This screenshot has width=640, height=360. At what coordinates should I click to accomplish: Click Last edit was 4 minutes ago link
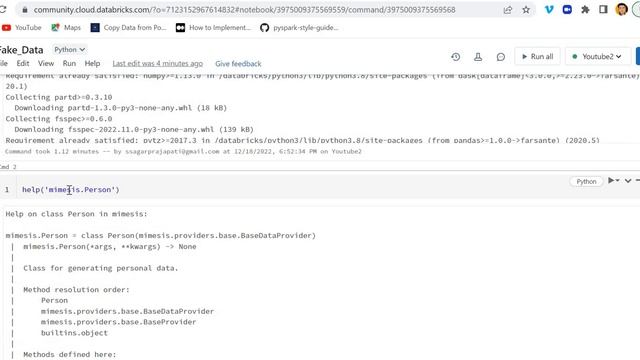pyautogui.click(x=158, y=64)
